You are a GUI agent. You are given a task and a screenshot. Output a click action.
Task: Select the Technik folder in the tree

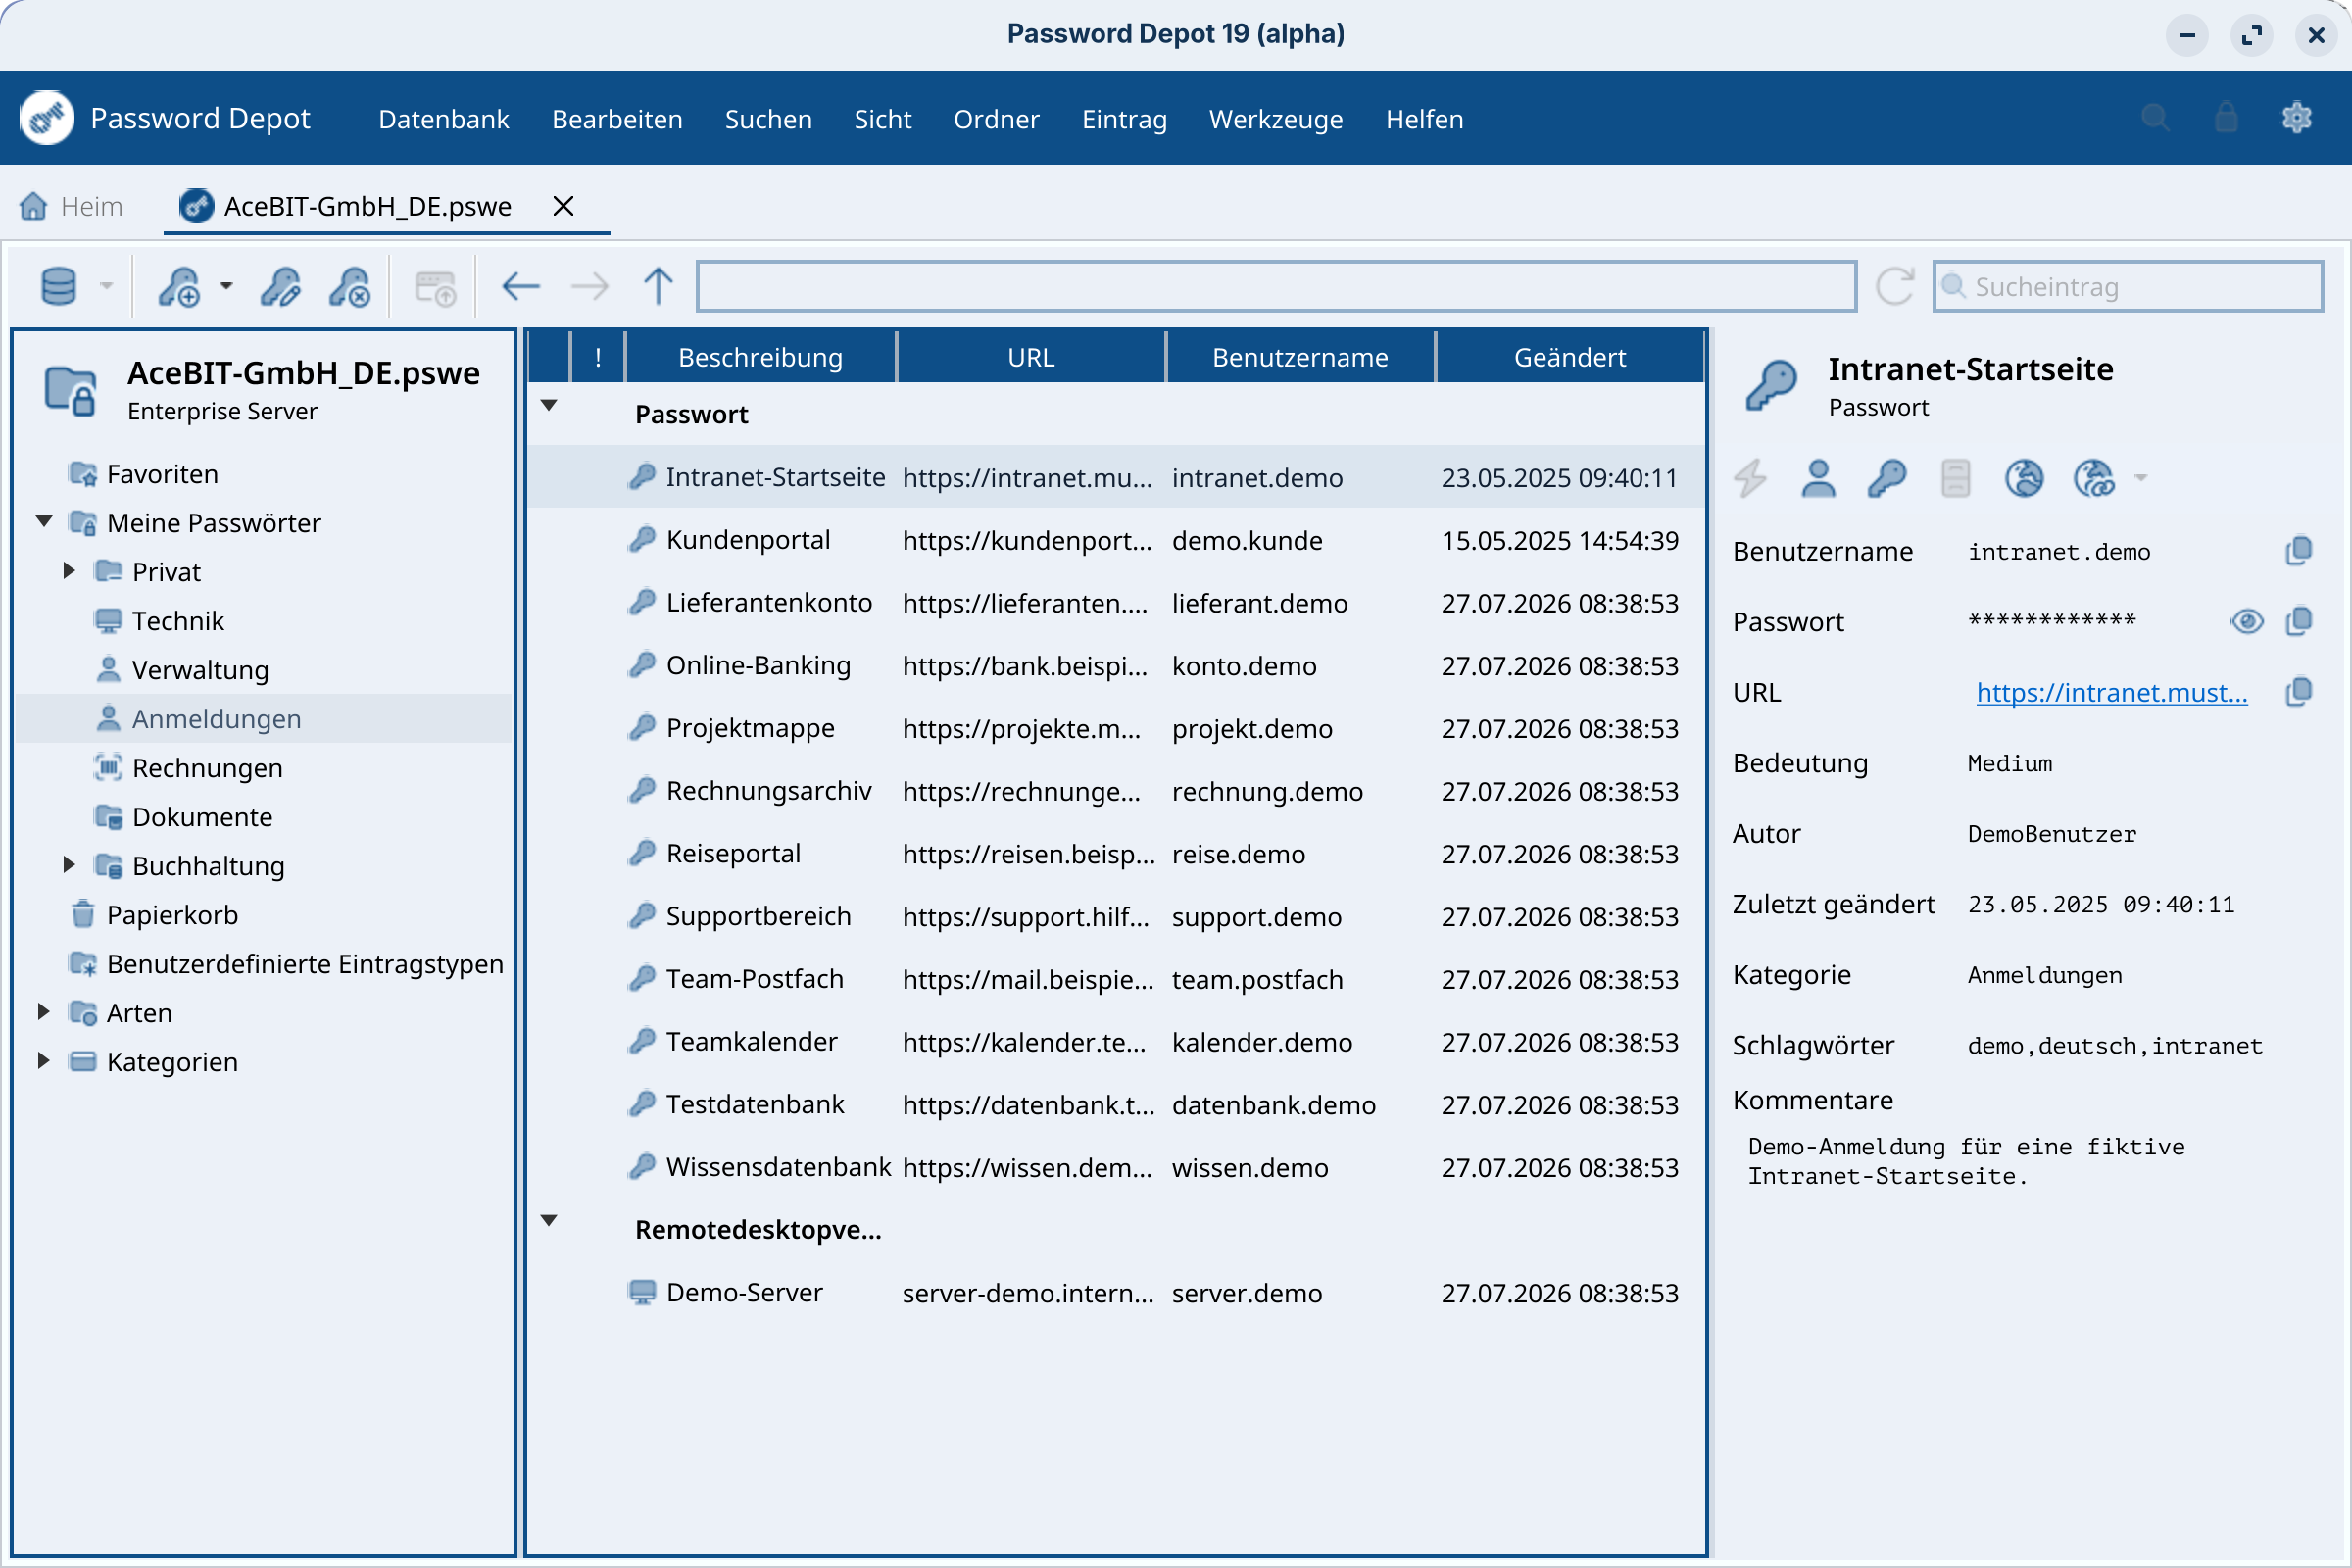(177, 621)
